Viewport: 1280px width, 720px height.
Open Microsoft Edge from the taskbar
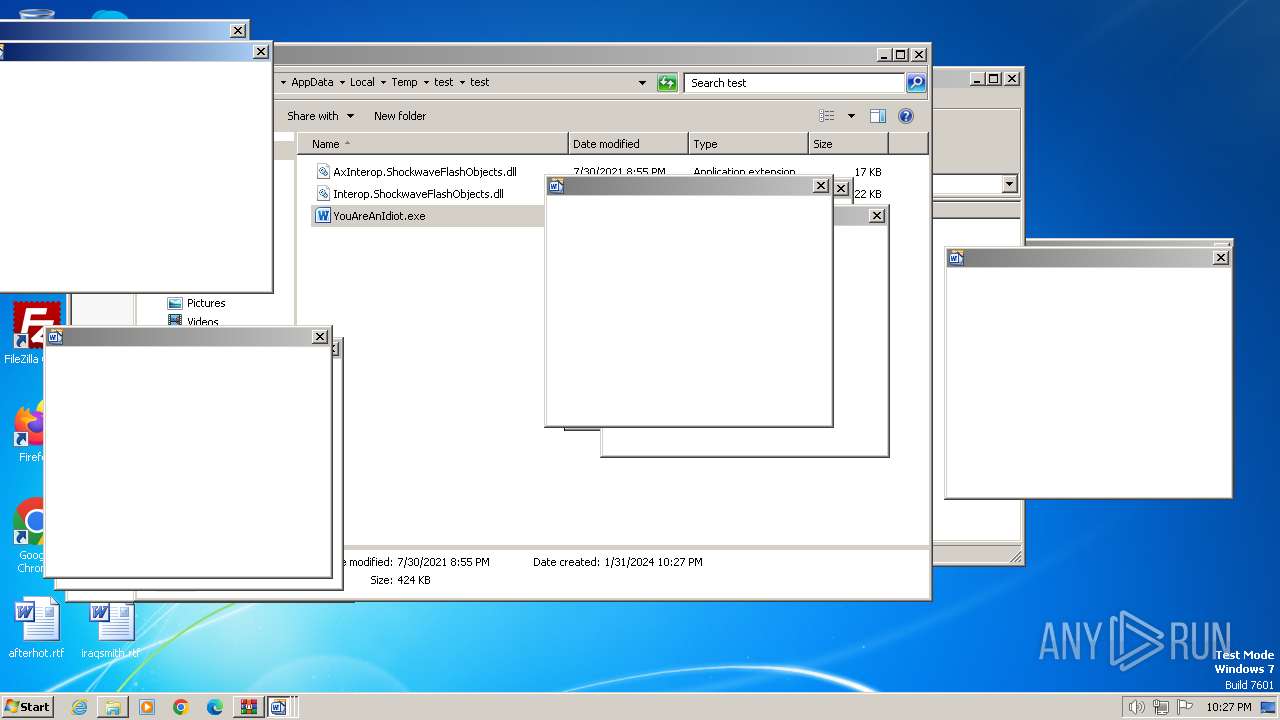[215, 707]
